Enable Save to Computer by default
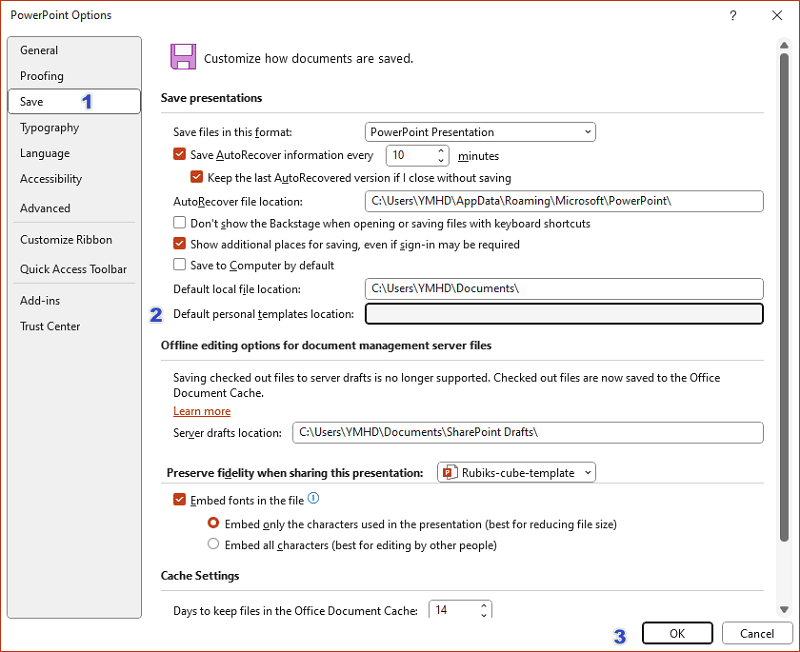The height and width of the screenshot is (652, 800). [180, 265]
